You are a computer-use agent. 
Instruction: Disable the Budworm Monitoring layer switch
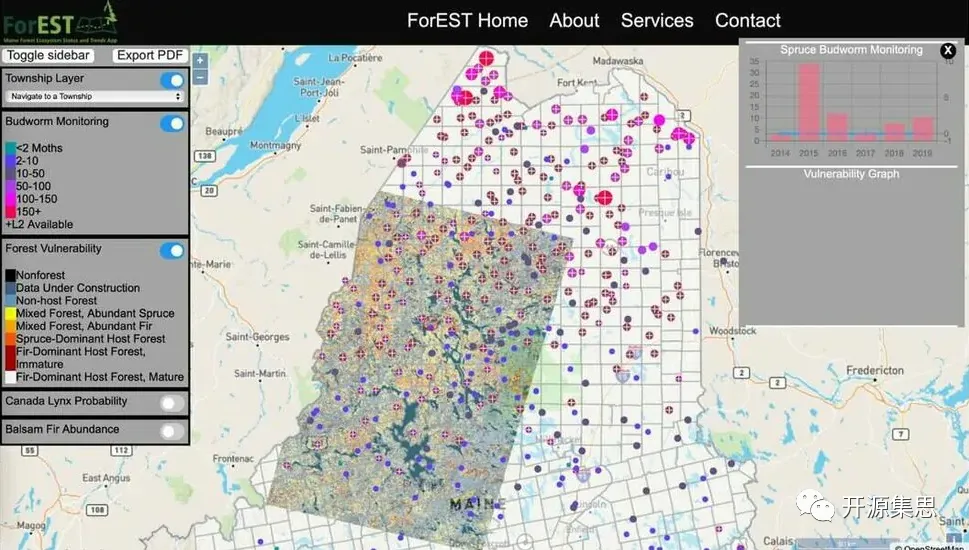(x=172, y=124)
